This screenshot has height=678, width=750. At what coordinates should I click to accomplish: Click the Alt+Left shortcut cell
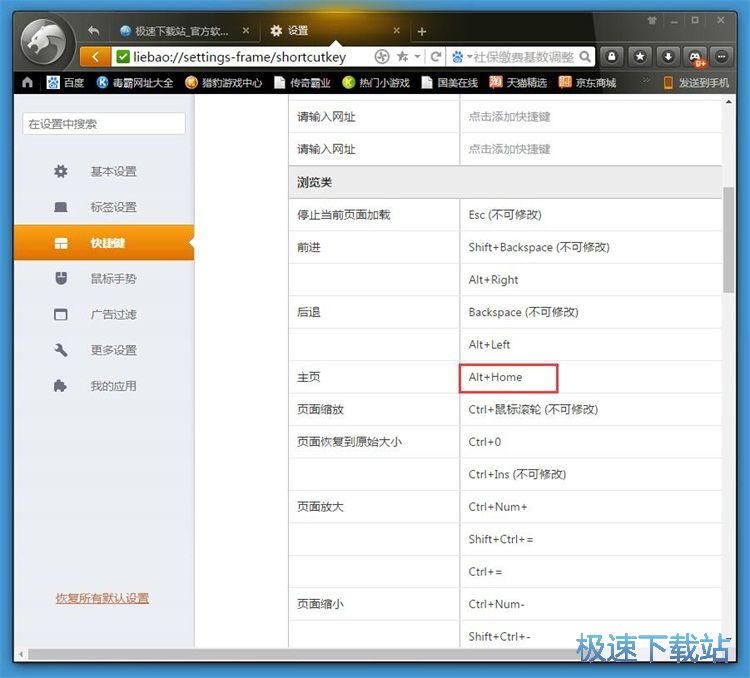(591, 345)
